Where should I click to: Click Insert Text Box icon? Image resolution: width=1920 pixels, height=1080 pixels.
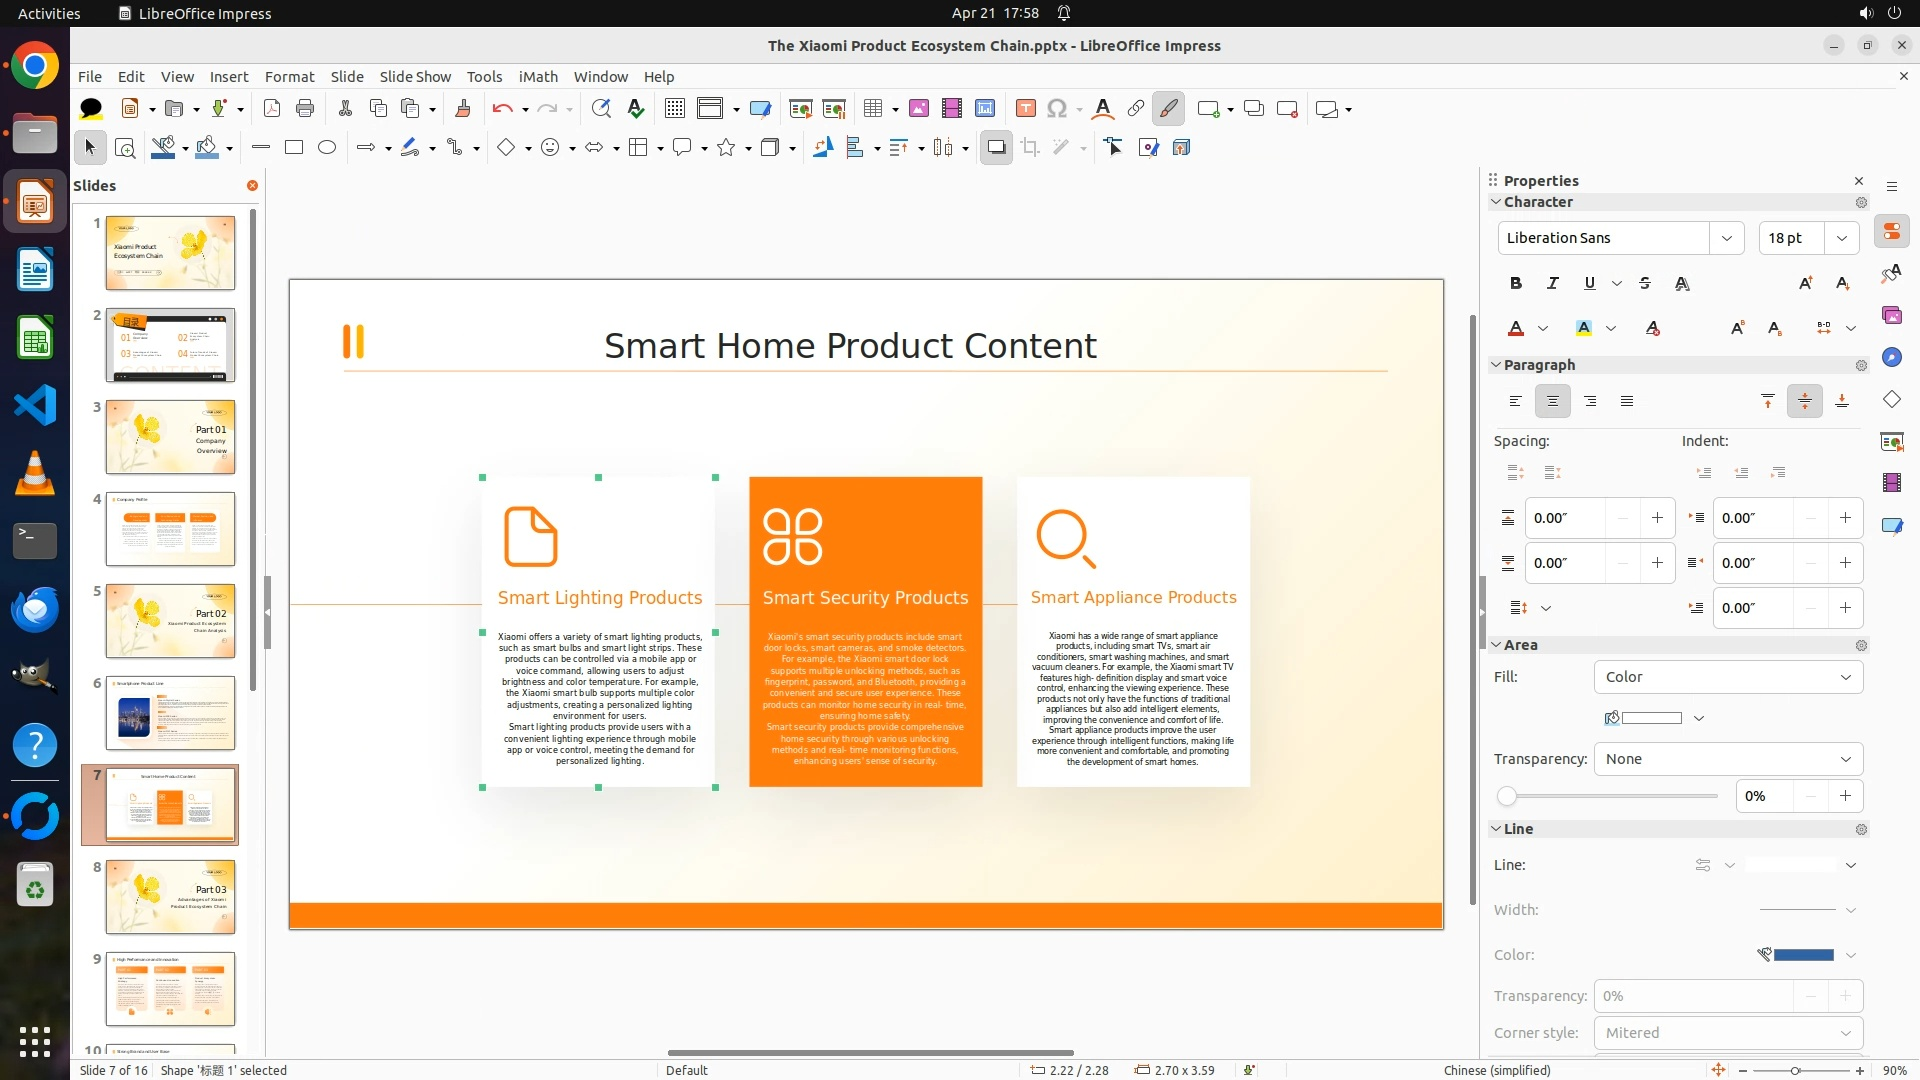1025,109
